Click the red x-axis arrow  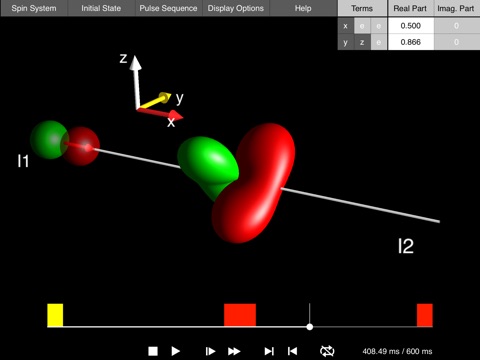[x=160, y=113]
